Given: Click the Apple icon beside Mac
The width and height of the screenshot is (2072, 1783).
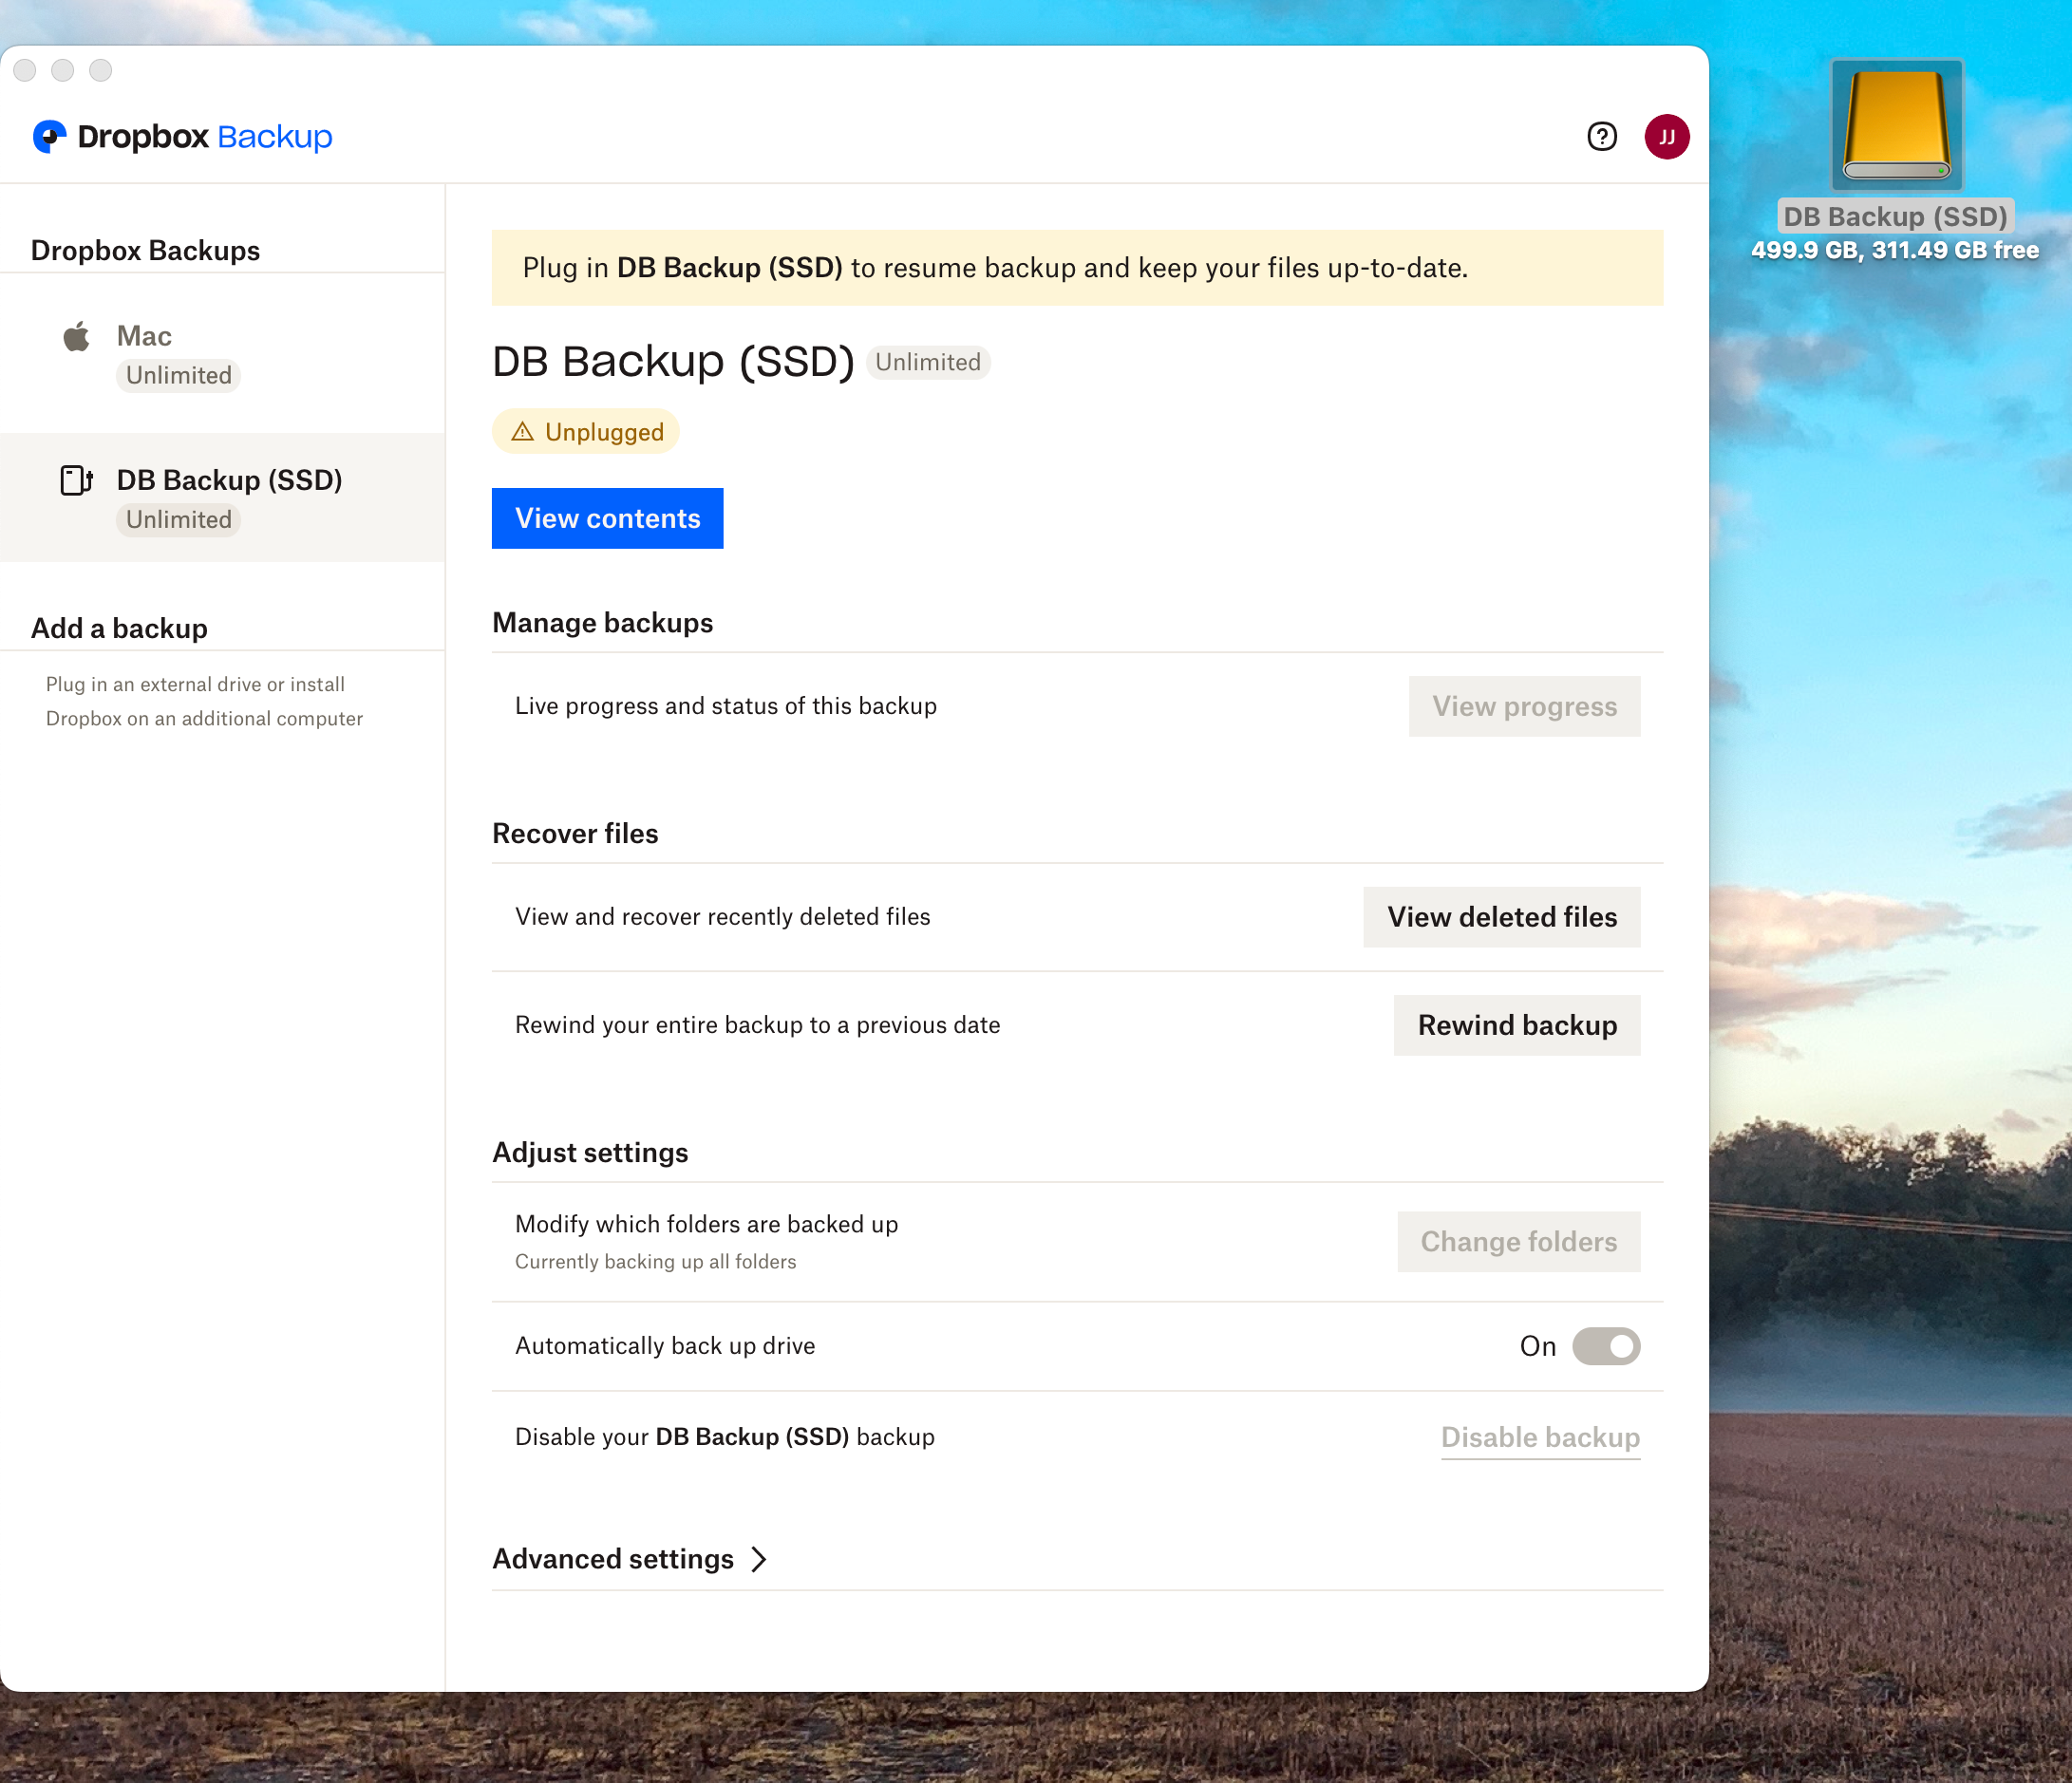Looking at the screenshot, I should pos(76,337).
